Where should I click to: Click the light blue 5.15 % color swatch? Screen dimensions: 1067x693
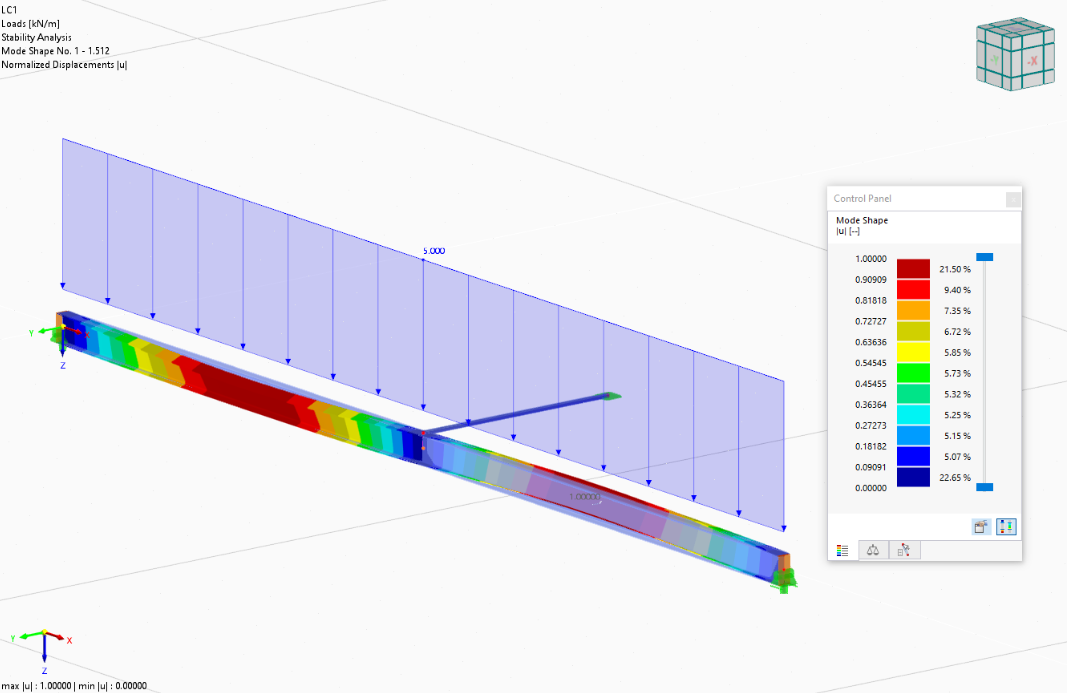tap(913, 436)
